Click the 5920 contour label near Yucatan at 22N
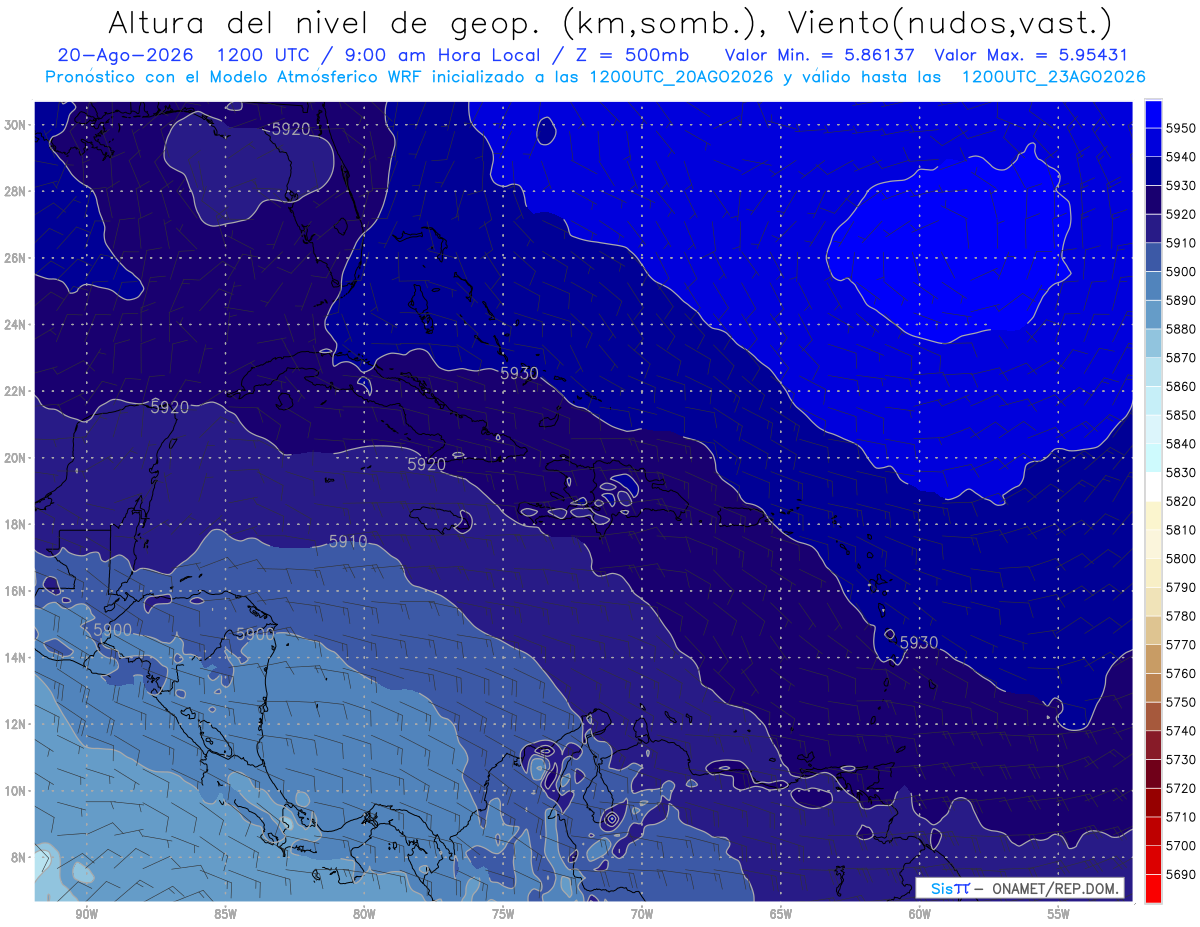This screenshot has height=927, width=1200. pyautogui.click(x=169, y=407)
